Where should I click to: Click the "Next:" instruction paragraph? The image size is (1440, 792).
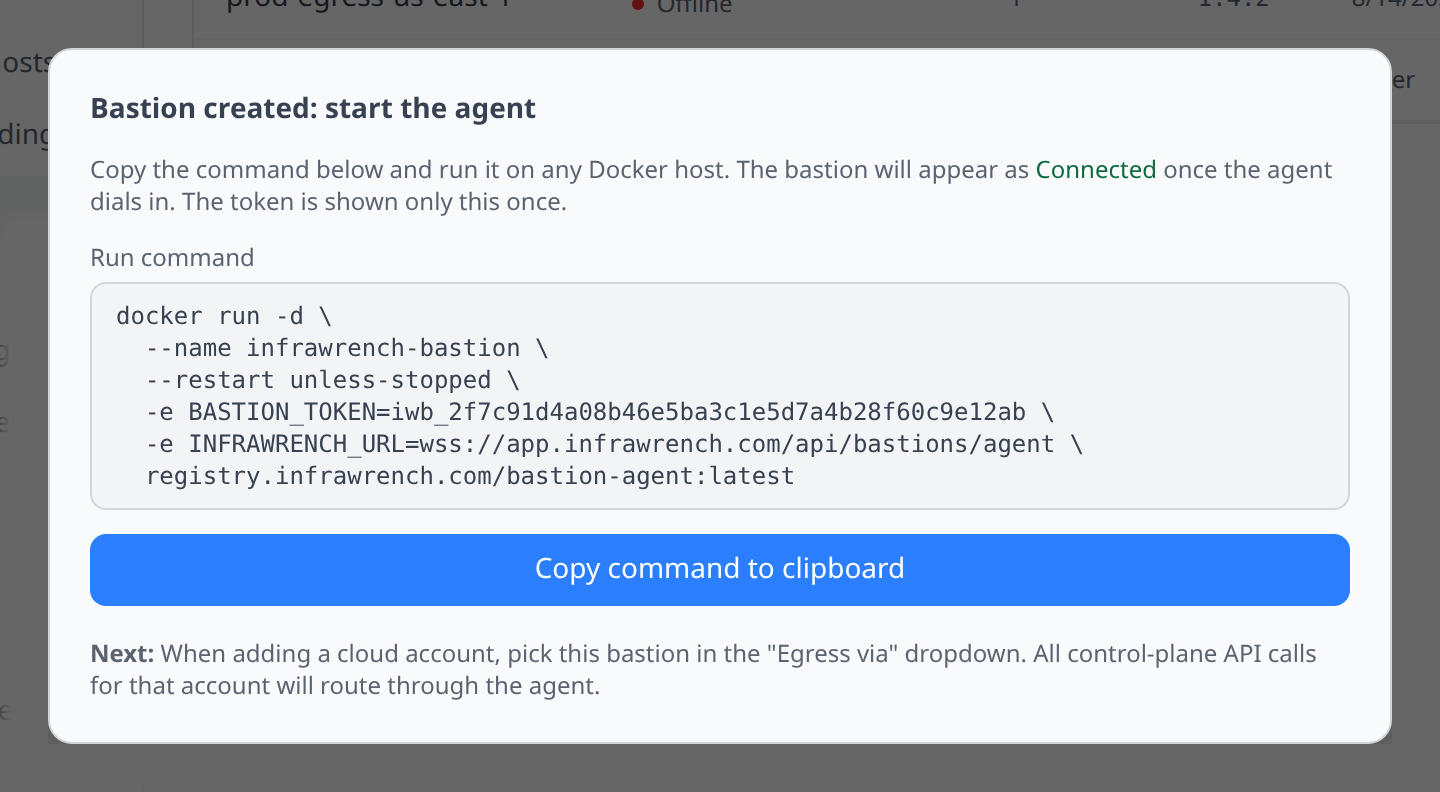pos(703,670)
